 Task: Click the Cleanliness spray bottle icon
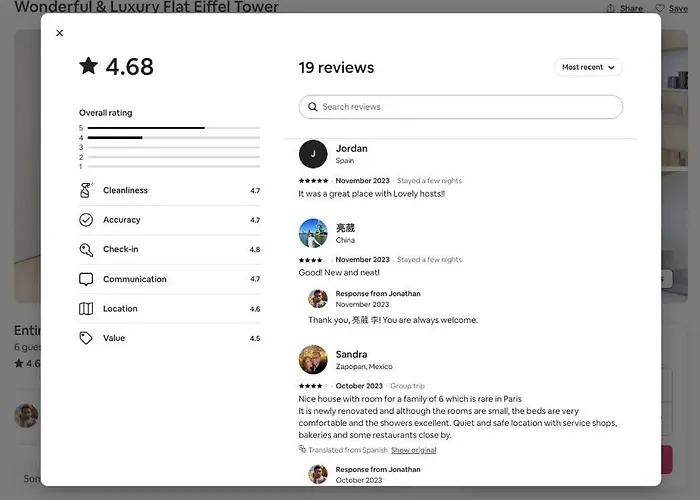pos(86,190)
